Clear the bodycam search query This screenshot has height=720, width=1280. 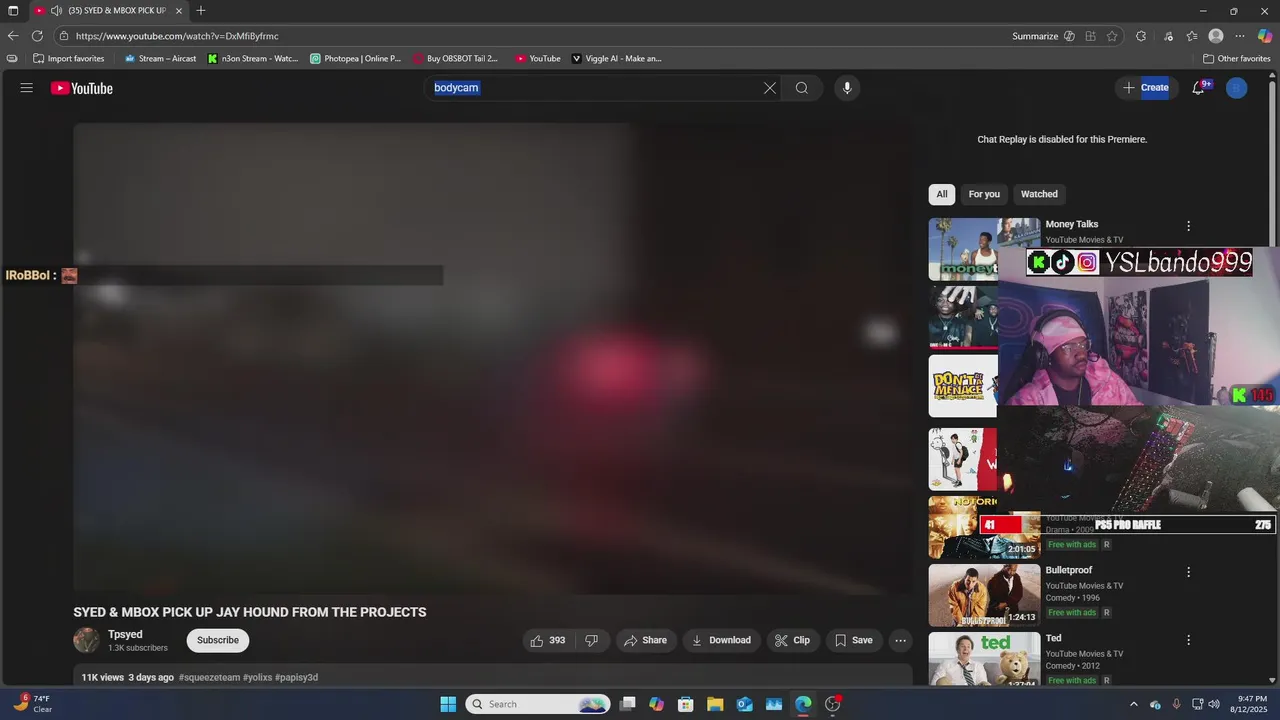[x=770, y=88]
